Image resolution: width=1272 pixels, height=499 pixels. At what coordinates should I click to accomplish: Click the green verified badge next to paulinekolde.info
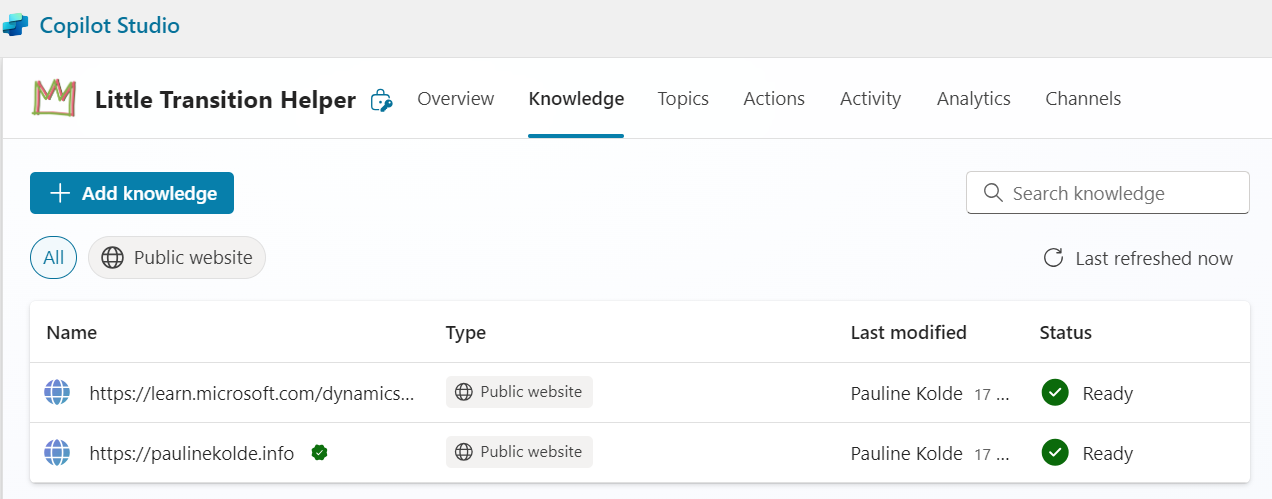click(x=319, y=453)
